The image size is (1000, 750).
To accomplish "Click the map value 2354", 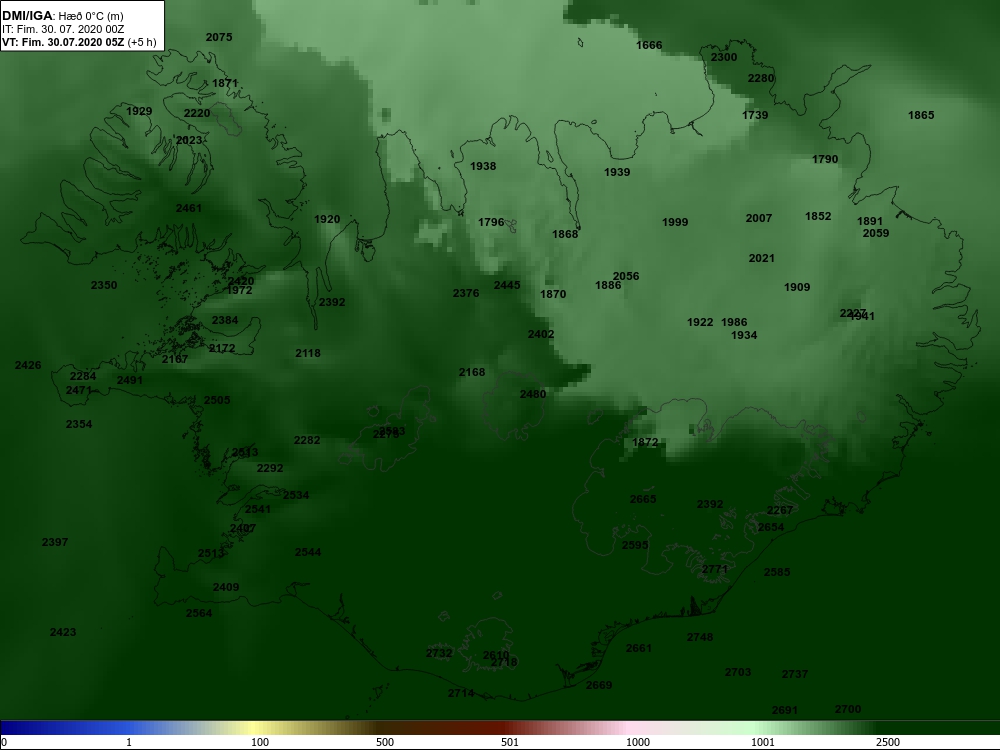I will (x=79, y=424).
